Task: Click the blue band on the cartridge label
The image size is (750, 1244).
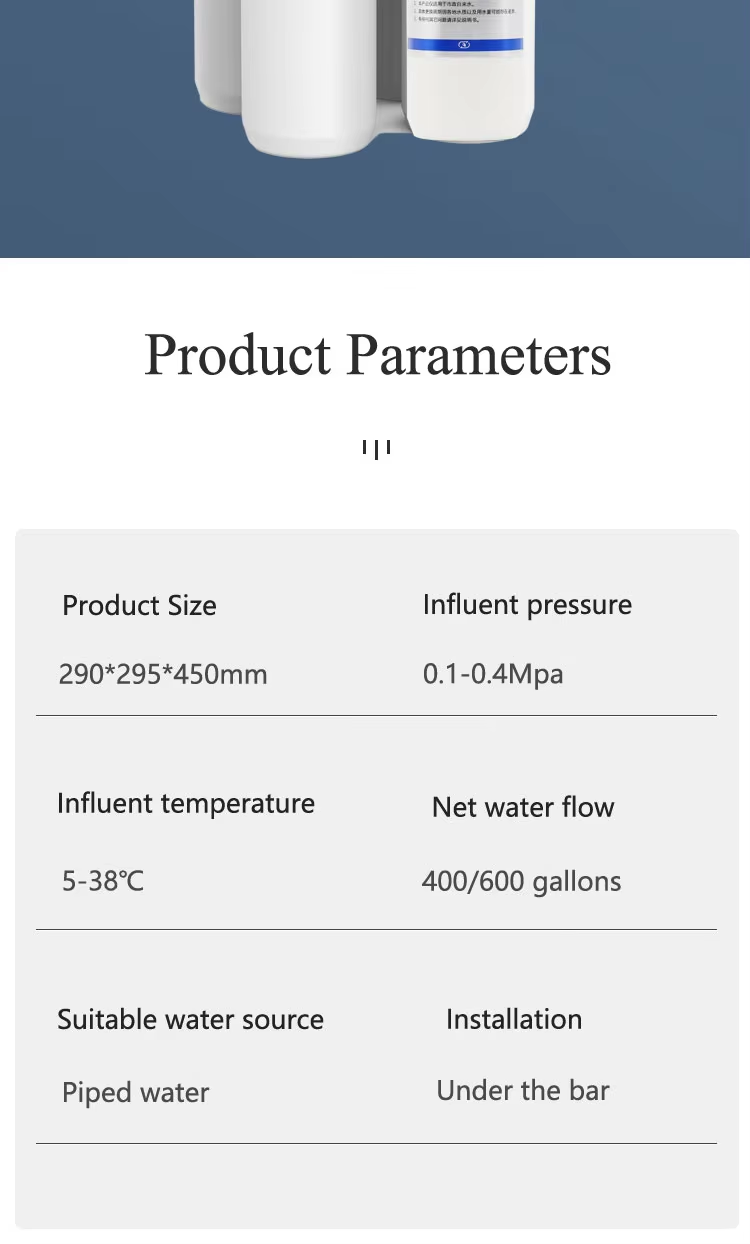Action: pos(470,44)
